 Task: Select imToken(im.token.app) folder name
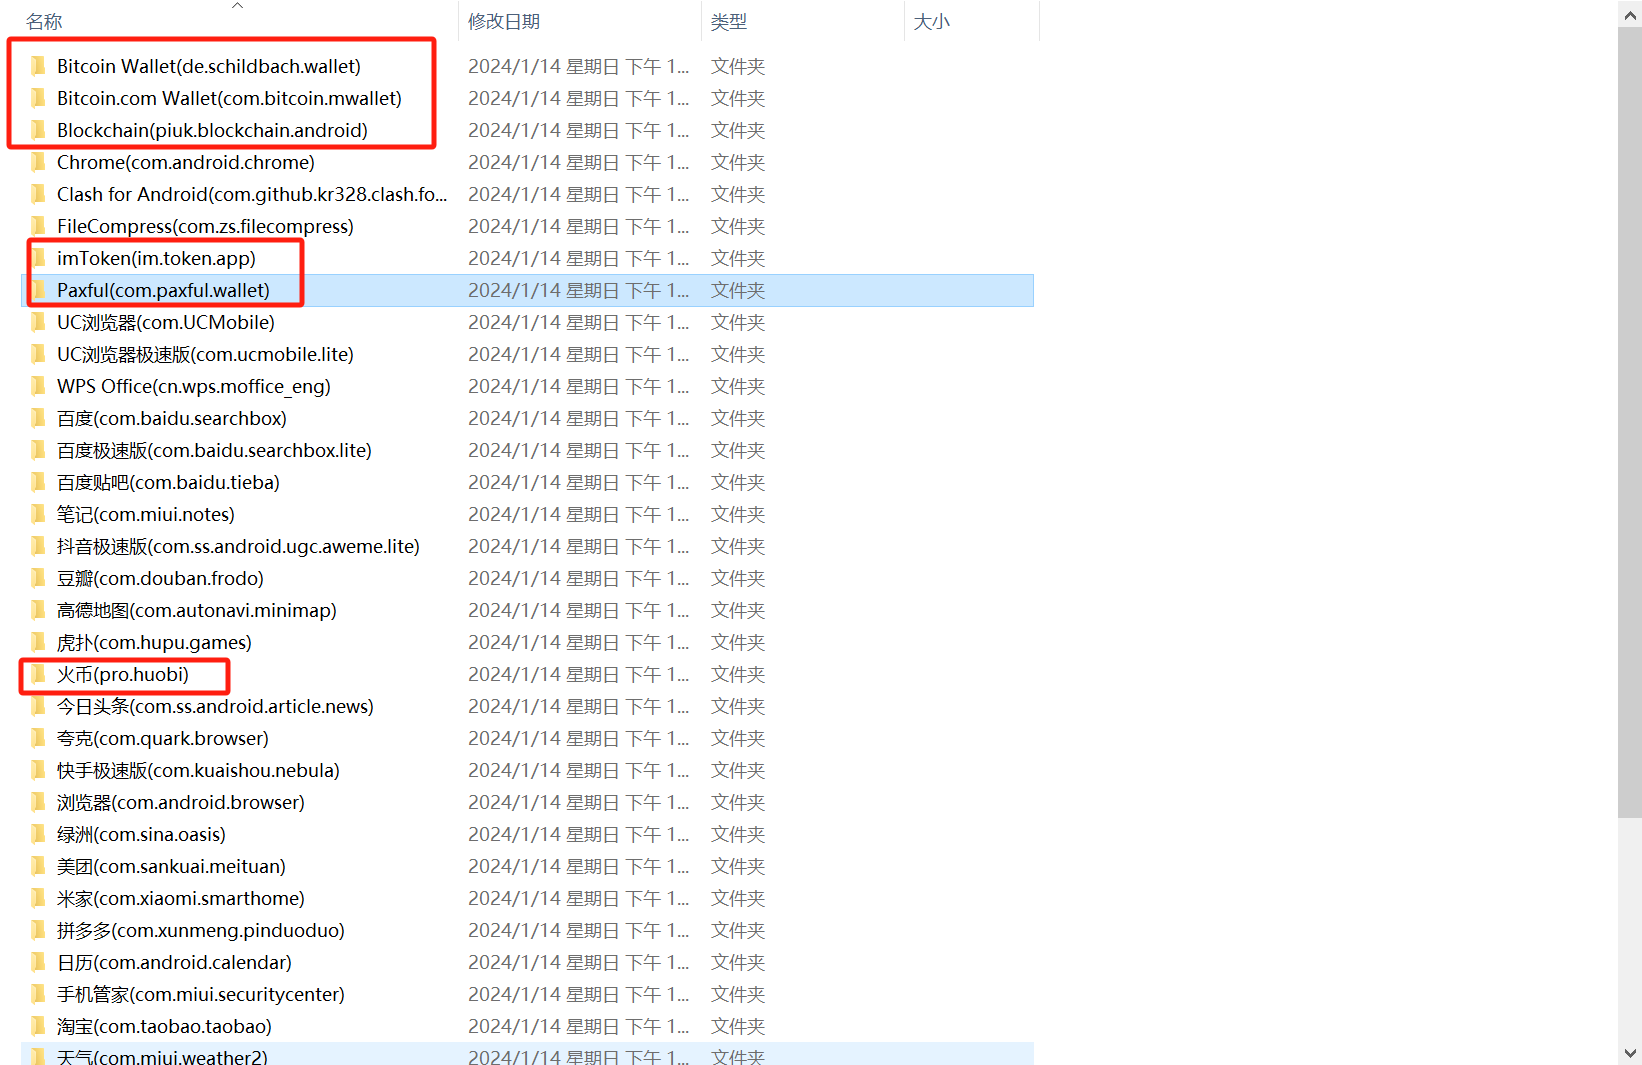[156, 258]
